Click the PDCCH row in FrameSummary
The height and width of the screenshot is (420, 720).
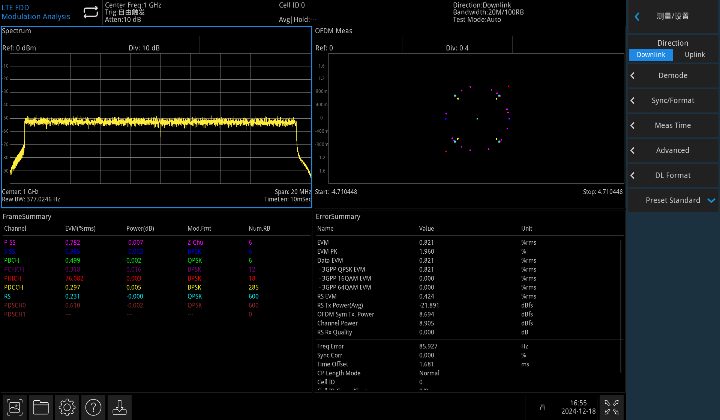click(156, 287)
